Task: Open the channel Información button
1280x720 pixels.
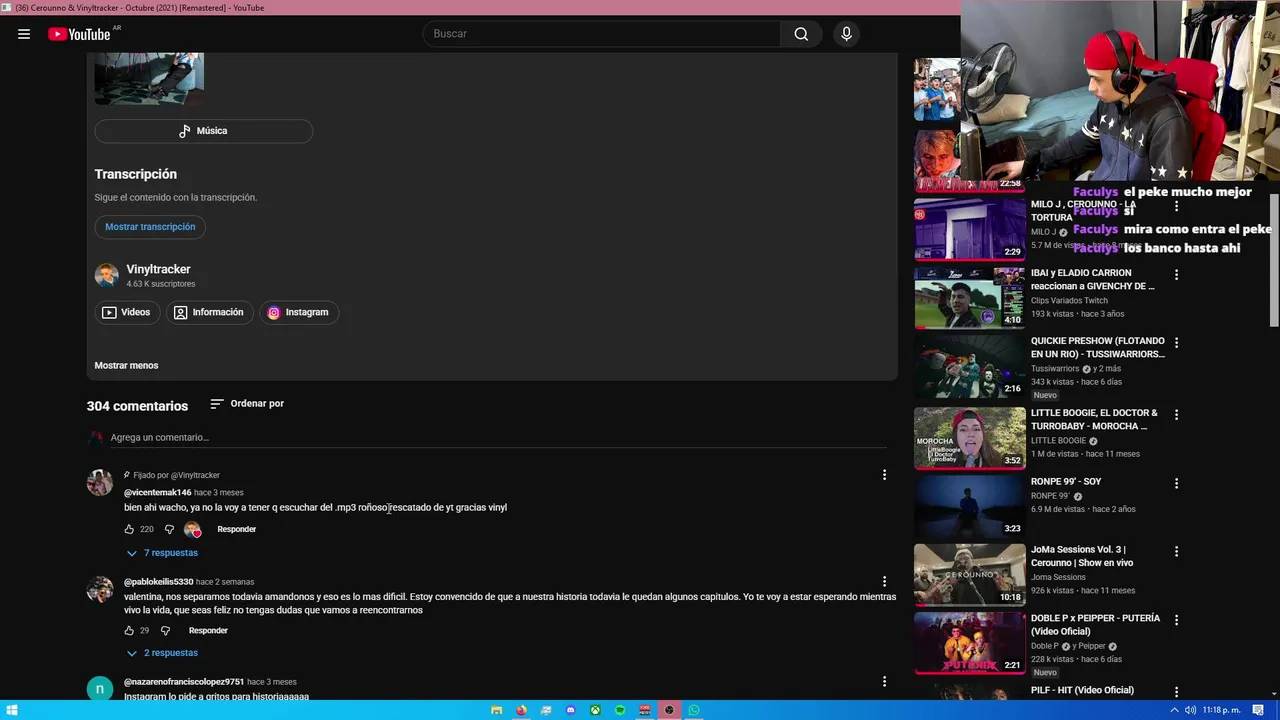Action: [x=208, y=312]
